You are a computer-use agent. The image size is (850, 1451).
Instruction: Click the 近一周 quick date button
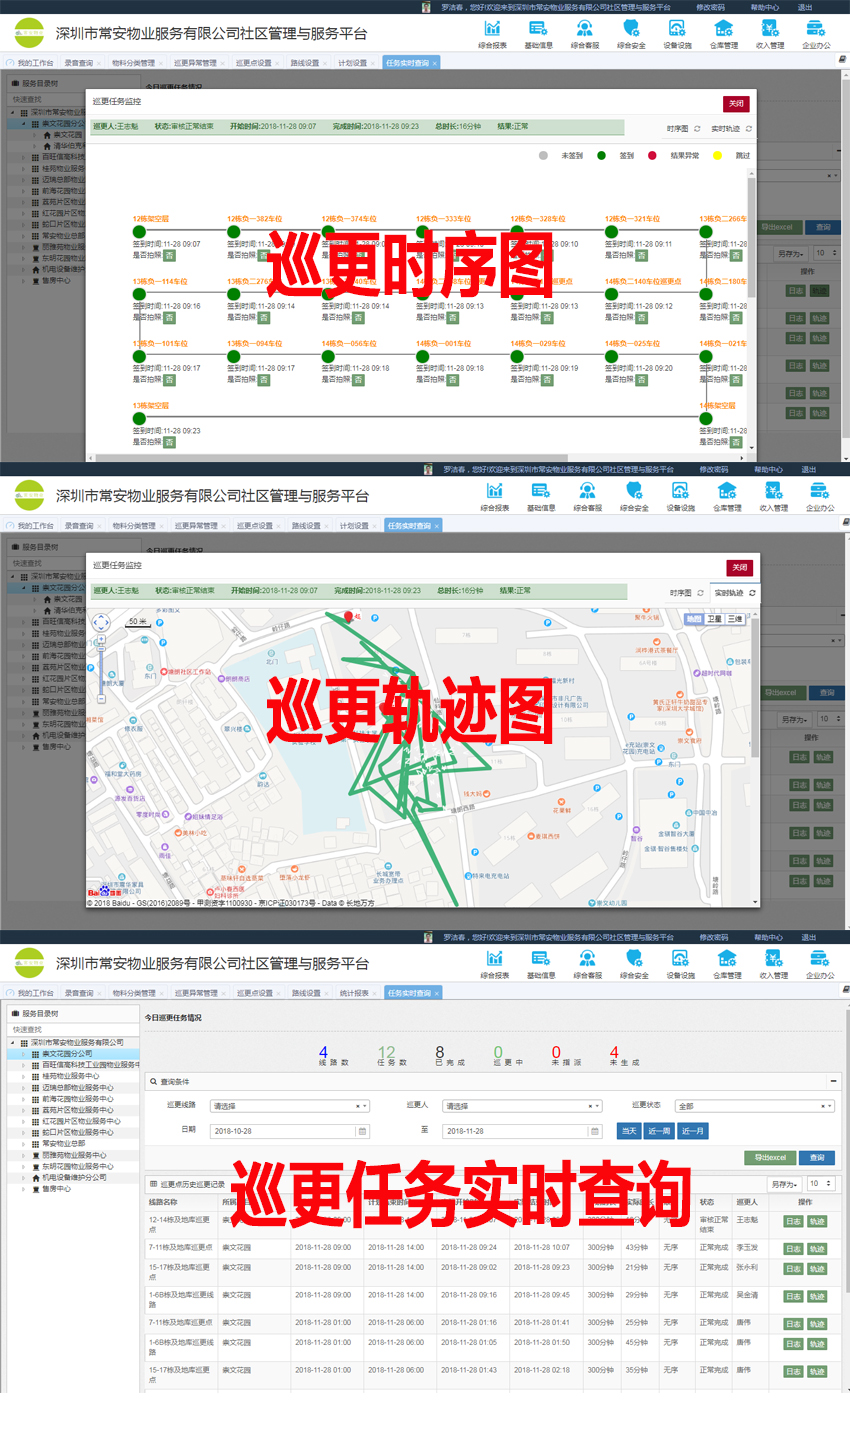[x=659, y=1131]
